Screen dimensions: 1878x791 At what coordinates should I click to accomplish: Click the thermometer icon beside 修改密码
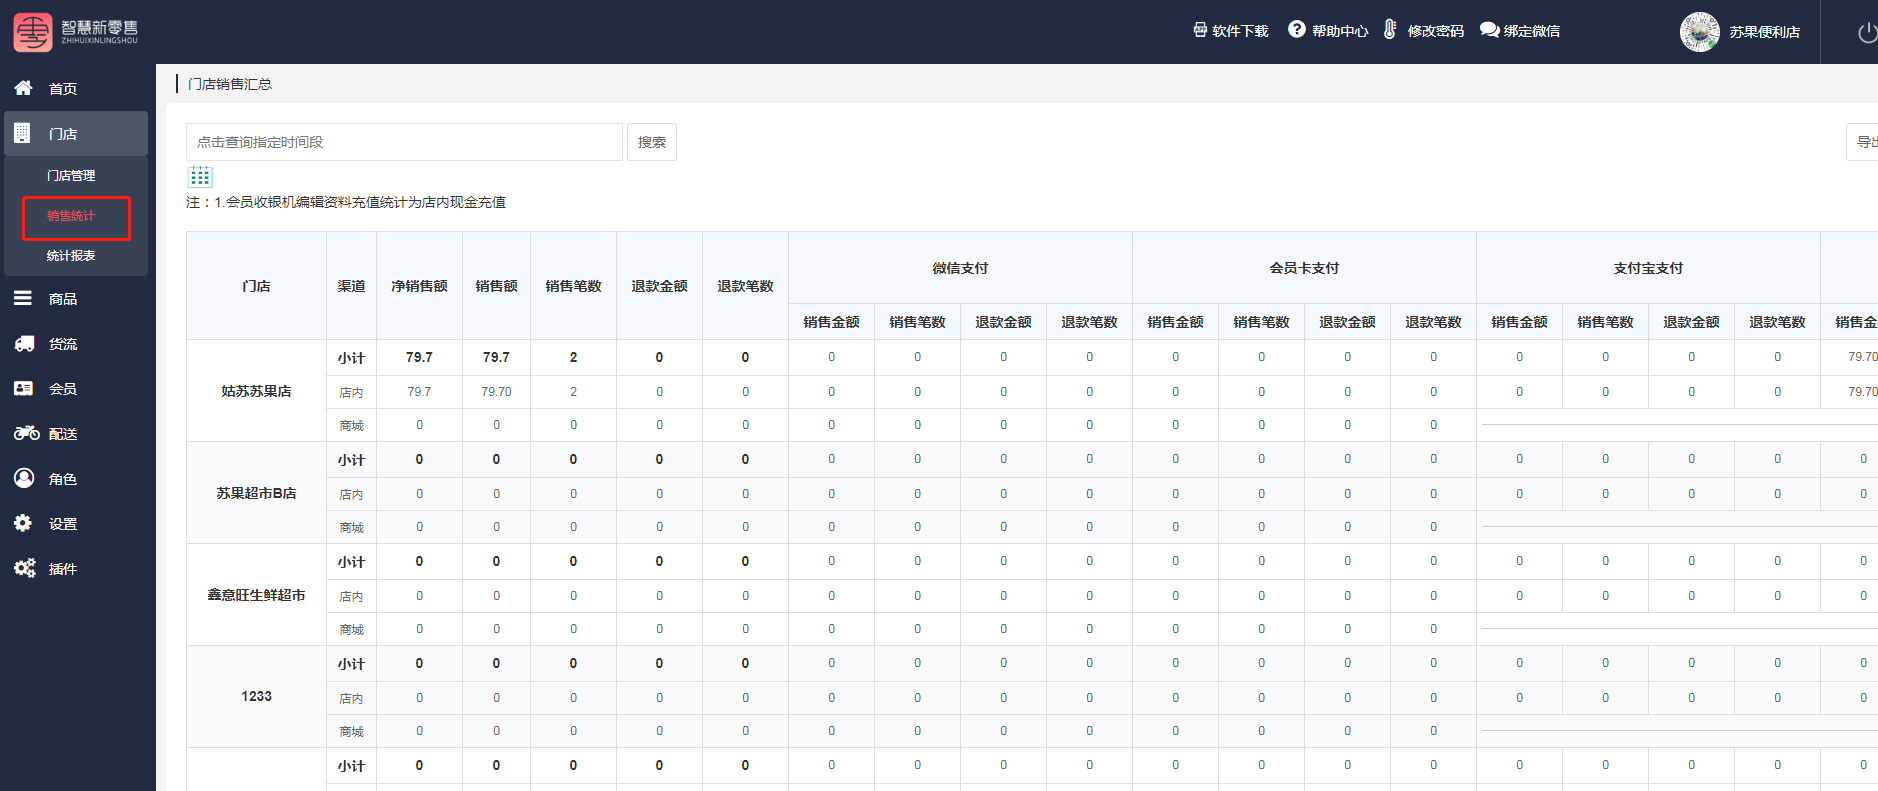click(1390, 29)
